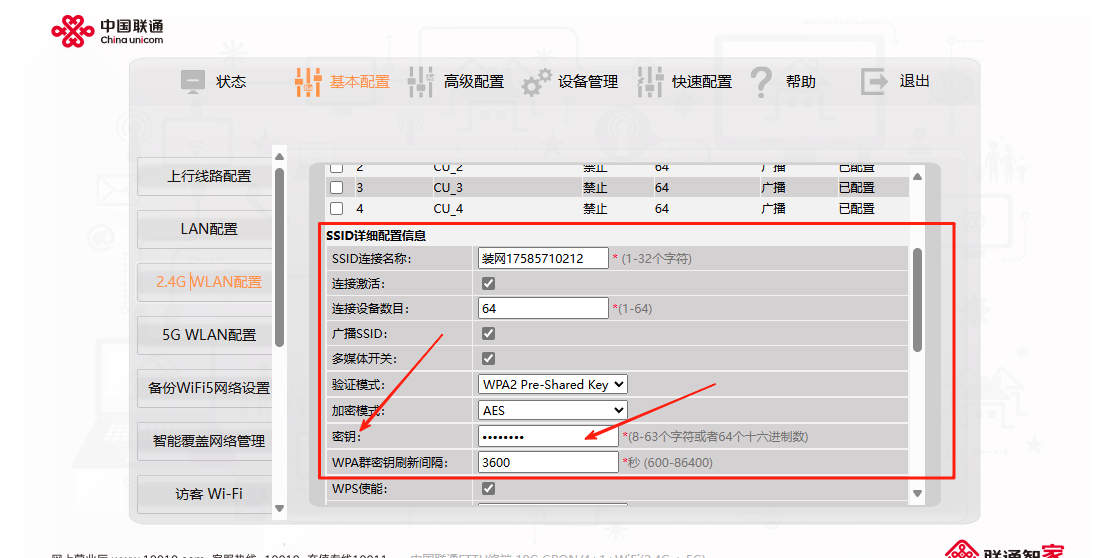Click the 验证模式 label
The width and height of the screenshot is (1106, 558).
[358, 384]
